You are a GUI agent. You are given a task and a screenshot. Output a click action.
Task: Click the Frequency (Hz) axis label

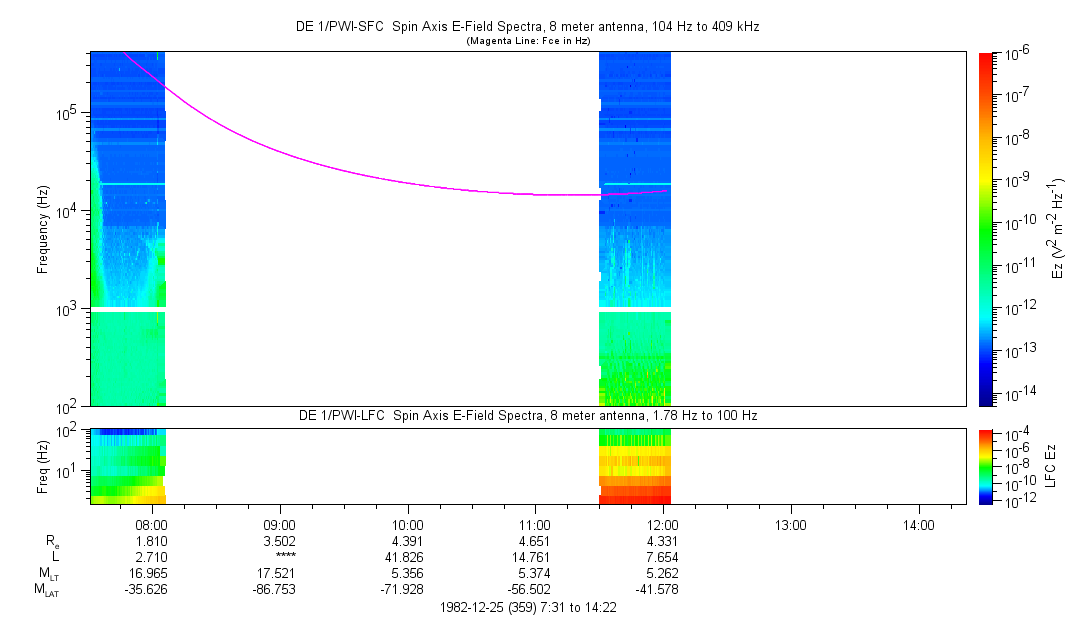click(43, 228)
